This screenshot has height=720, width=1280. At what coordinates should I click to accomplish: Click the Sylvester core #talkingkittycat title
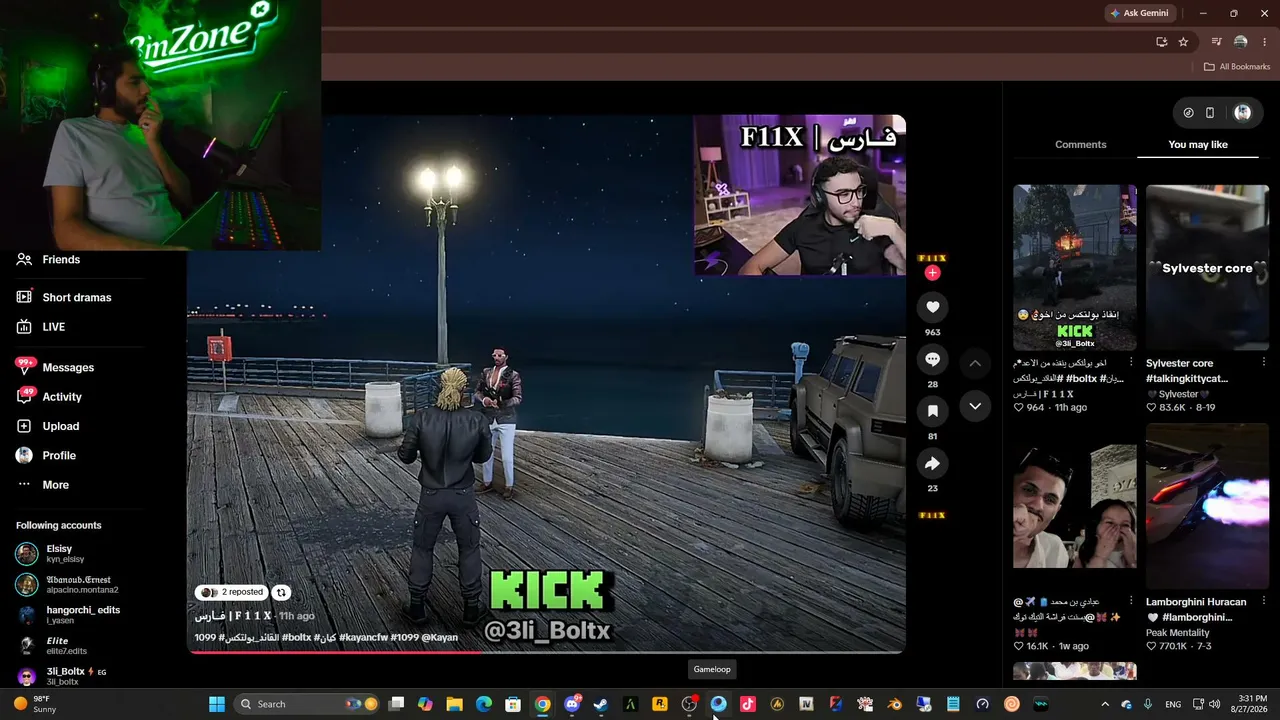pos(1187,371)
